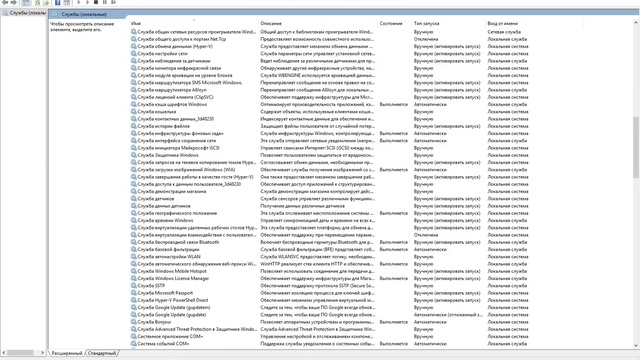Screen dimensions: 640x360
Task: Click the left pane horizontal scrollbar thumb
Action: [20, 353]
